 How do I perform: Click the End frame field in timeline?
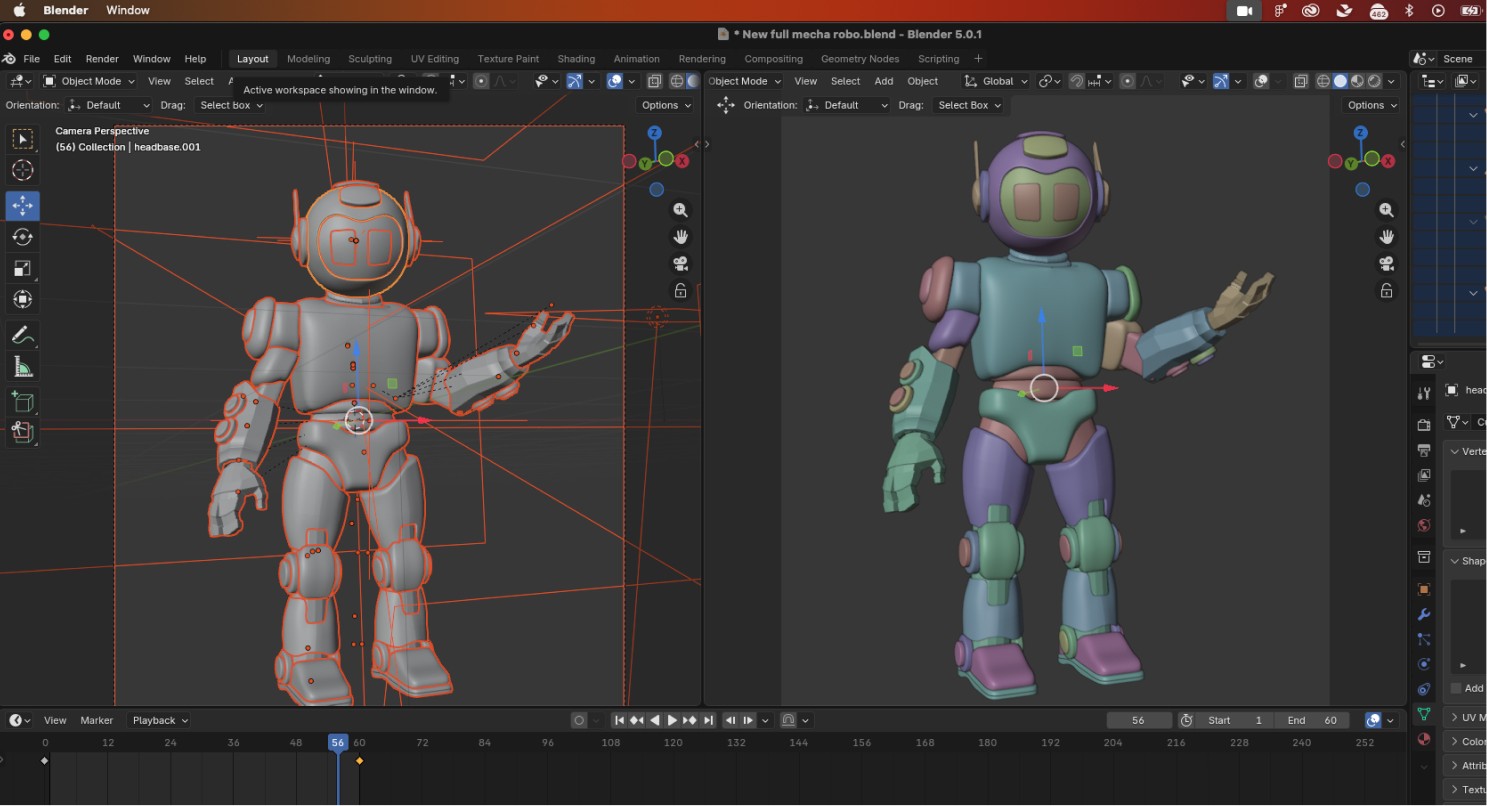tap(1311, 720)
